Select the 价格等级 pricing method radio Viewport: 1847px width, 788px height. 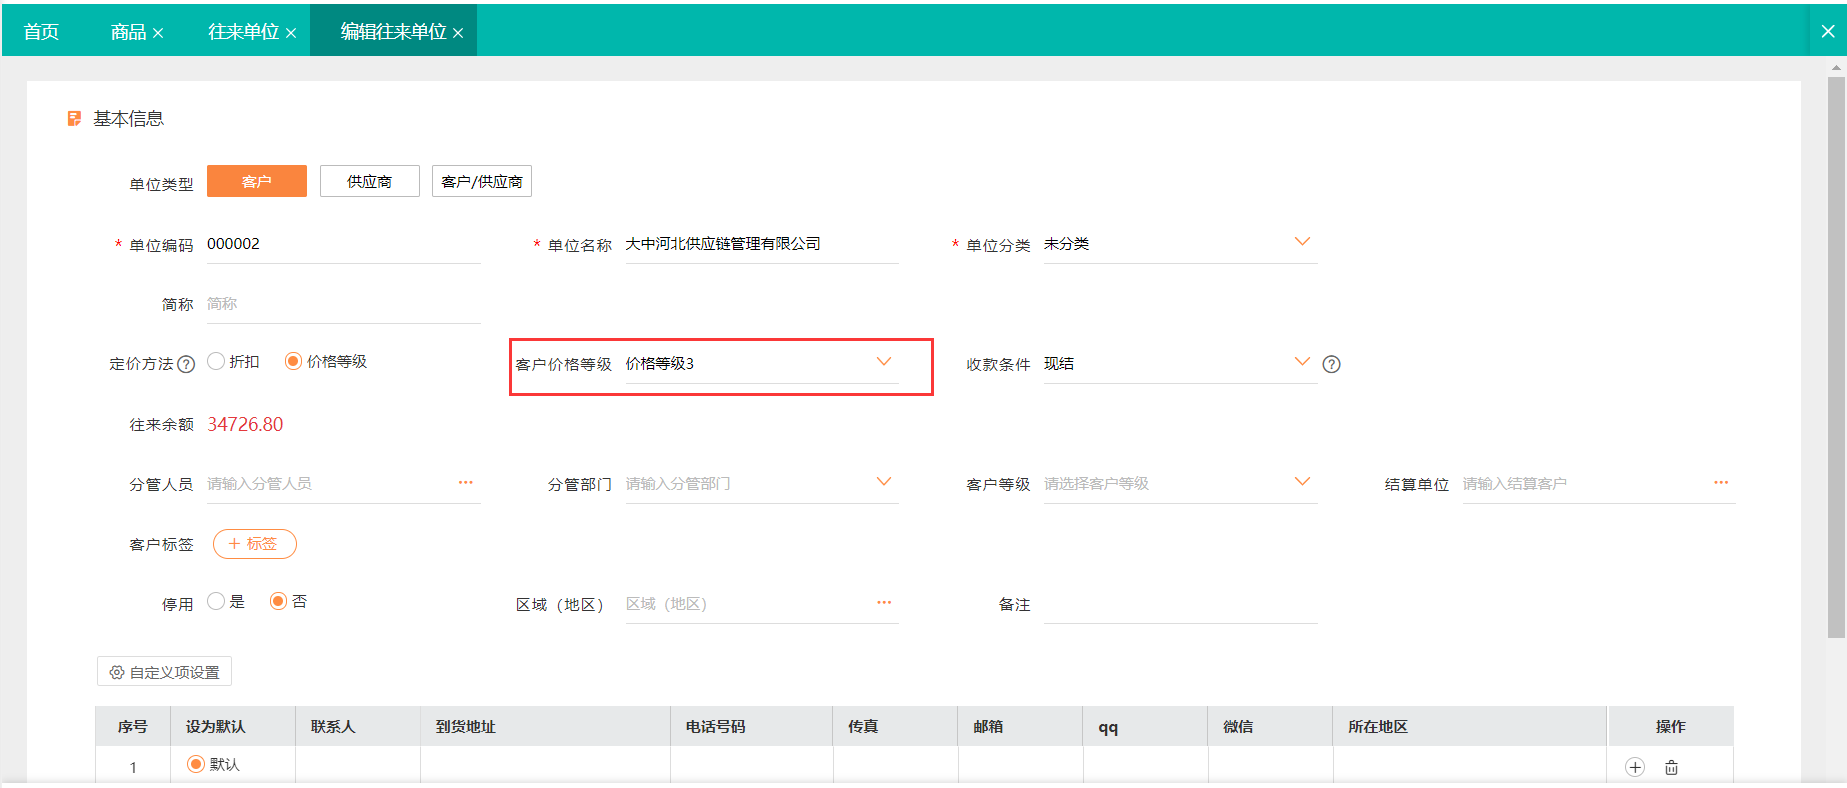[293, 361]
